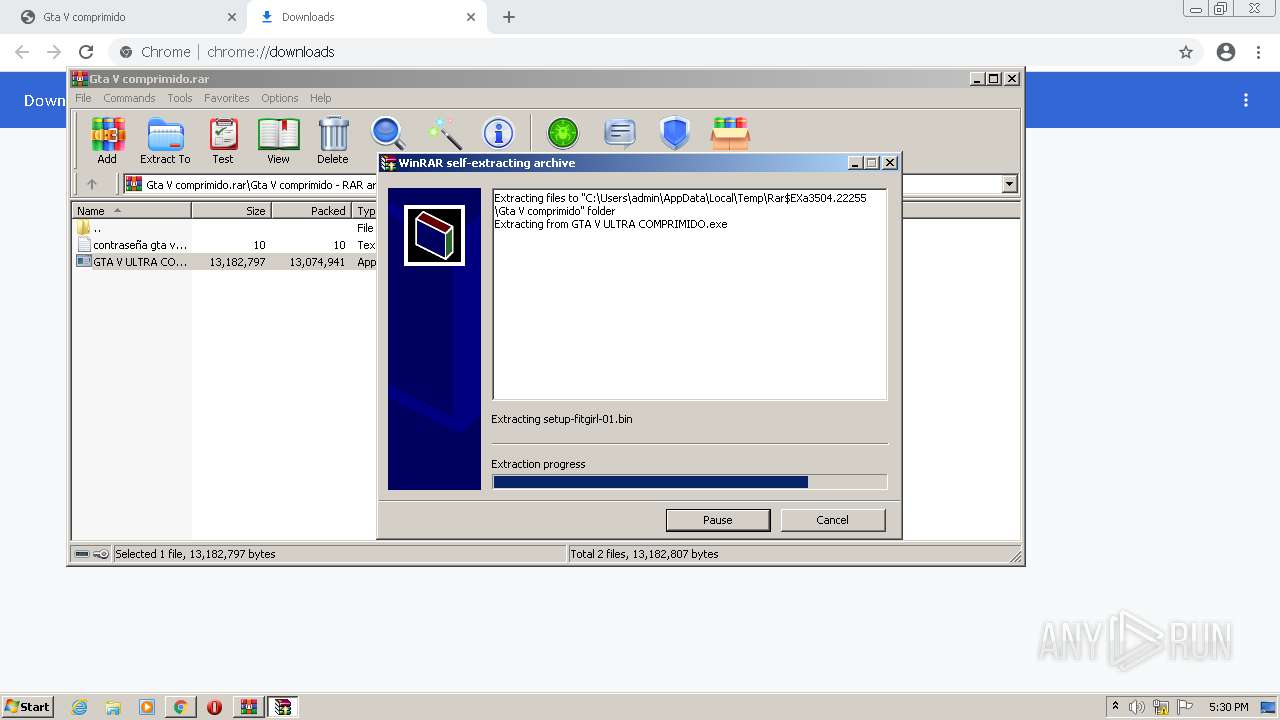Click the Test archive icon
The width and height of the screenshot is (1280, 720).
(223, 140)
